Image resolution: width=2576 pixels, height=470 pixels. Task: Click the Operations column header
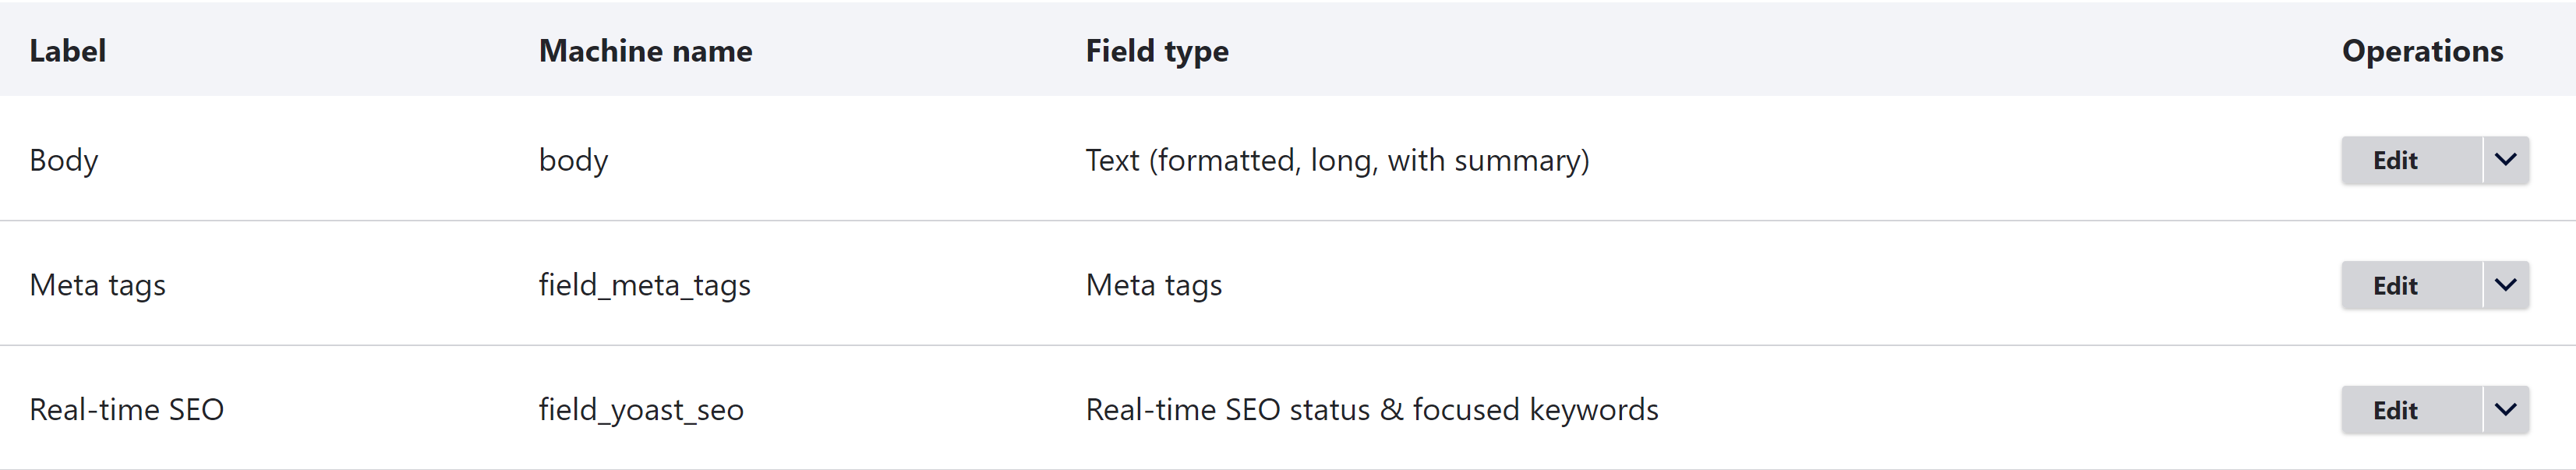(2423, 51)
